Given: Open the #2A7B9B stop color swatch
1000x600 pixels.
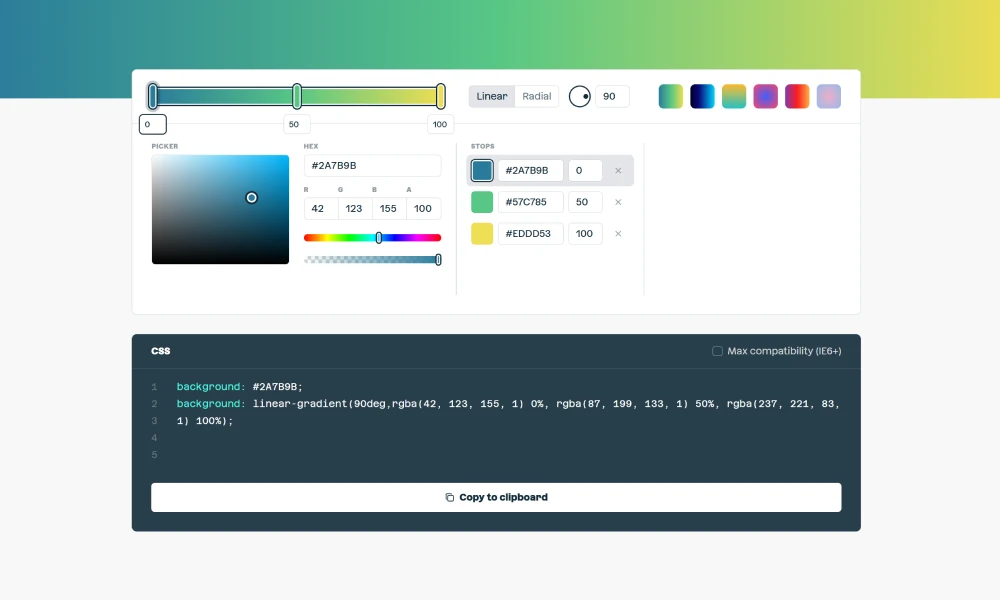Looking at the screenshot, I should pyautogui.click(x=481, y=170).
